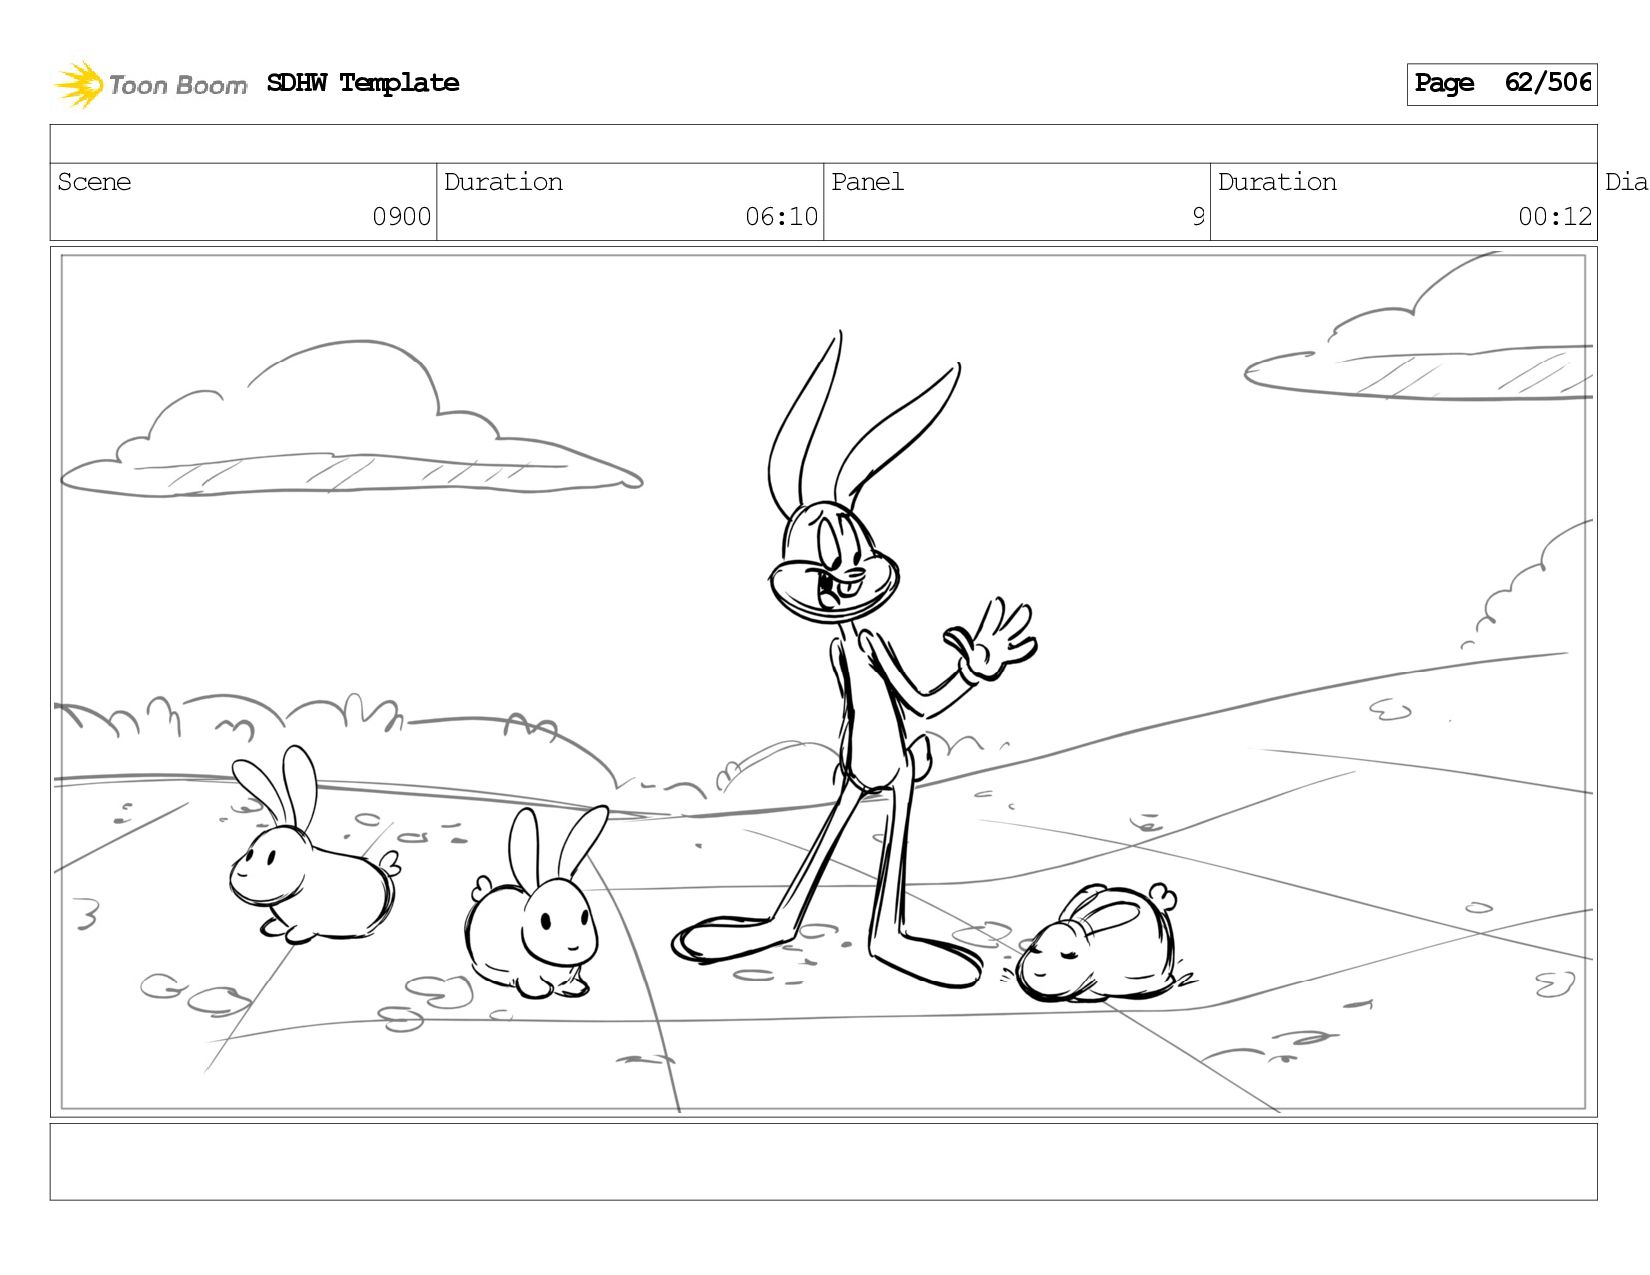Click the Scene label
This screenshot has width=1650, height=1275.
(94, 182)
